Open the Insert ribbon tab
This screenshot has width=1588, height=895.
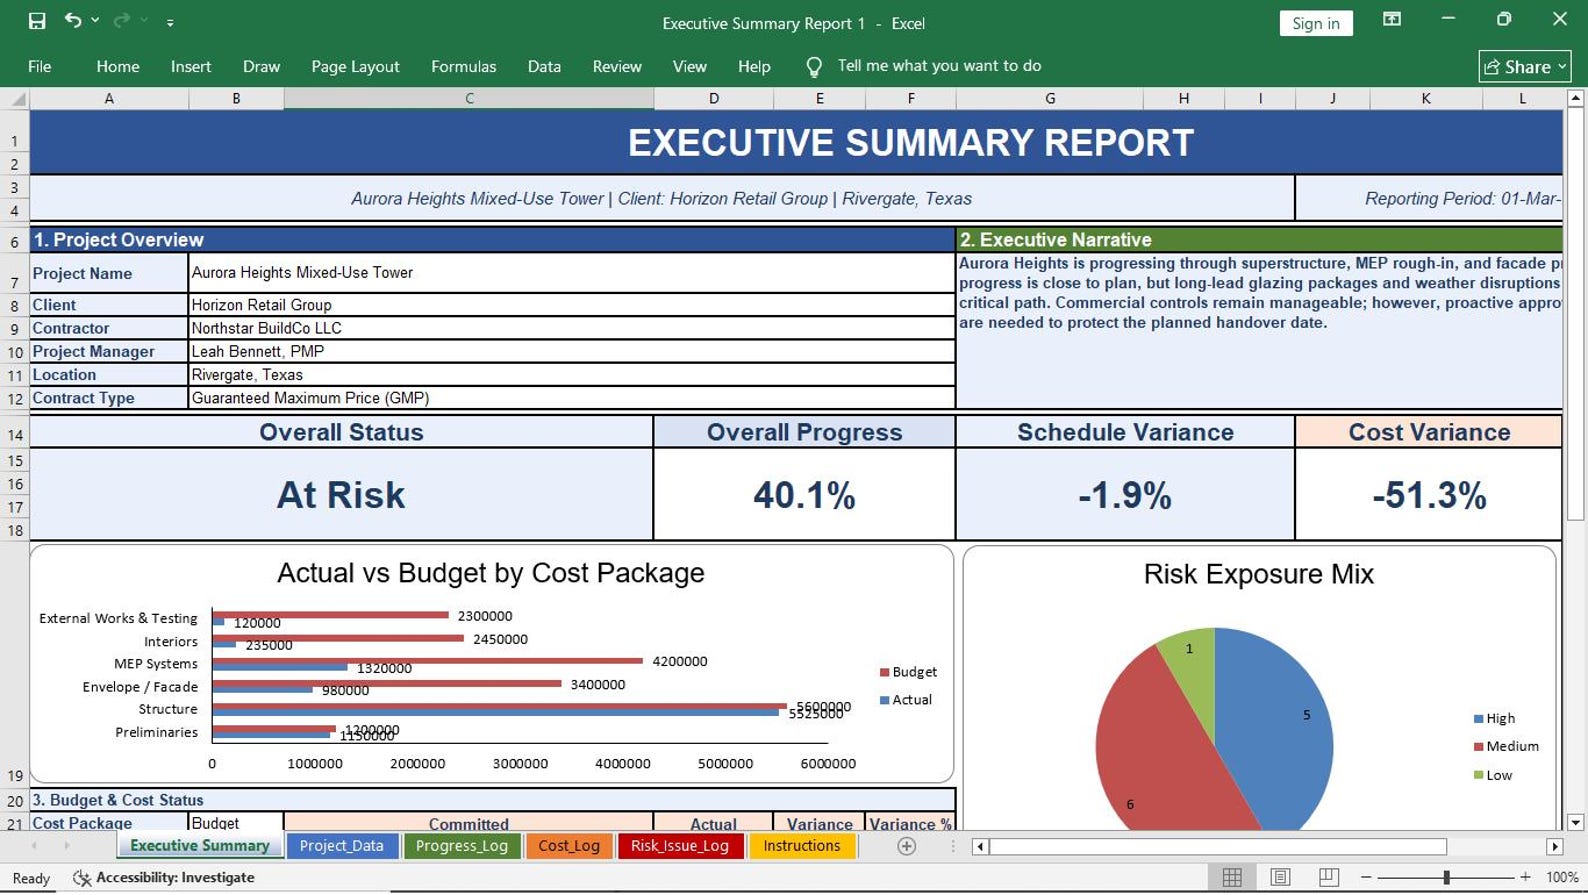point(190,66)
